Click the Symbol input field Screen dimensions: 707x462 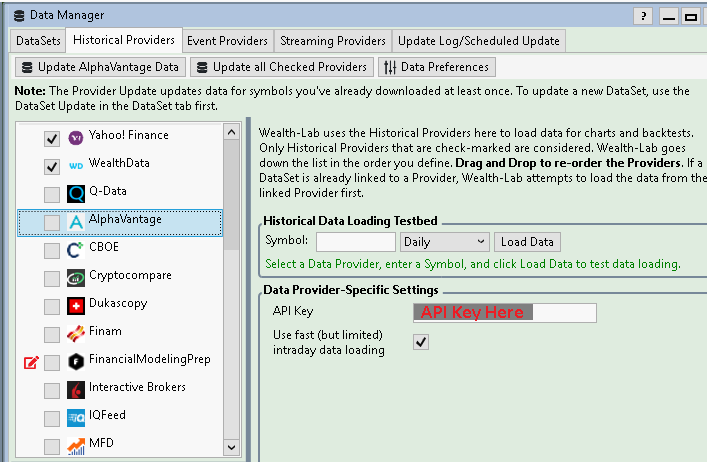pyautogui.click(x=356, y=242)
